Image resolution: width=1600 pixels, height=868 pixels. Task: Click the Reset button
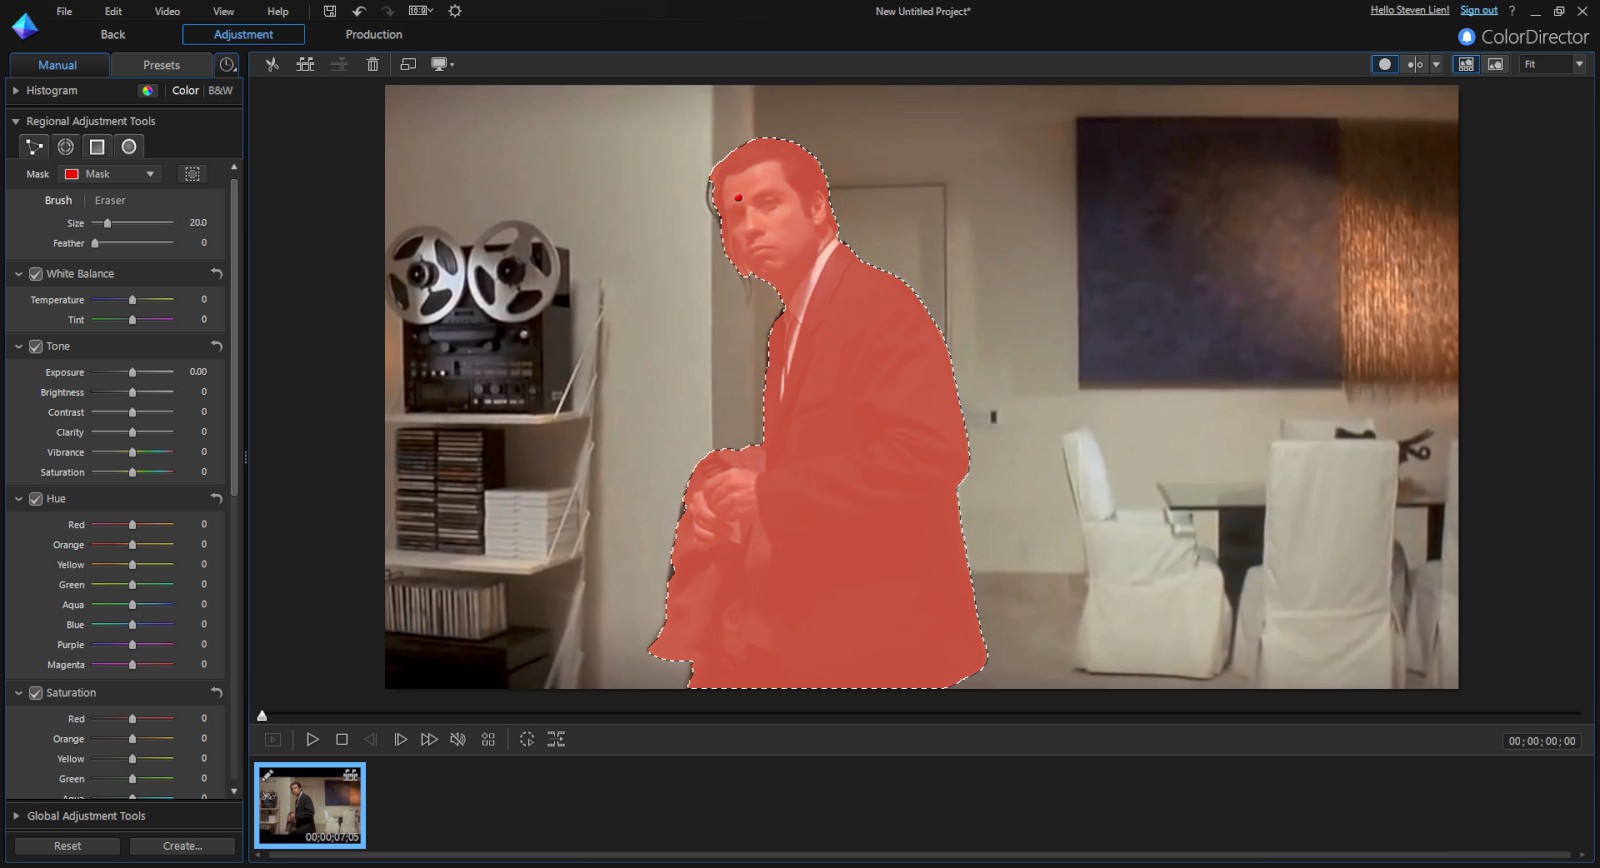tap(67, 846)
